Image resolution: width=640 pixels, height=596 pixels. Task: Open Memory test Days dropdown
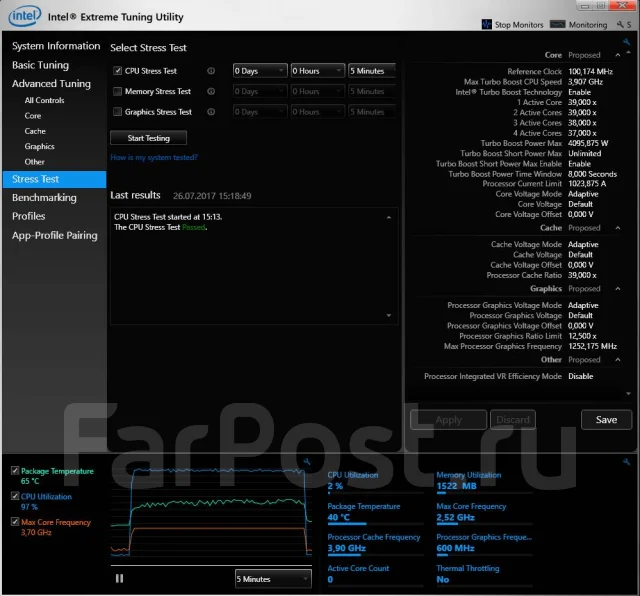click(x=260, y=91)
